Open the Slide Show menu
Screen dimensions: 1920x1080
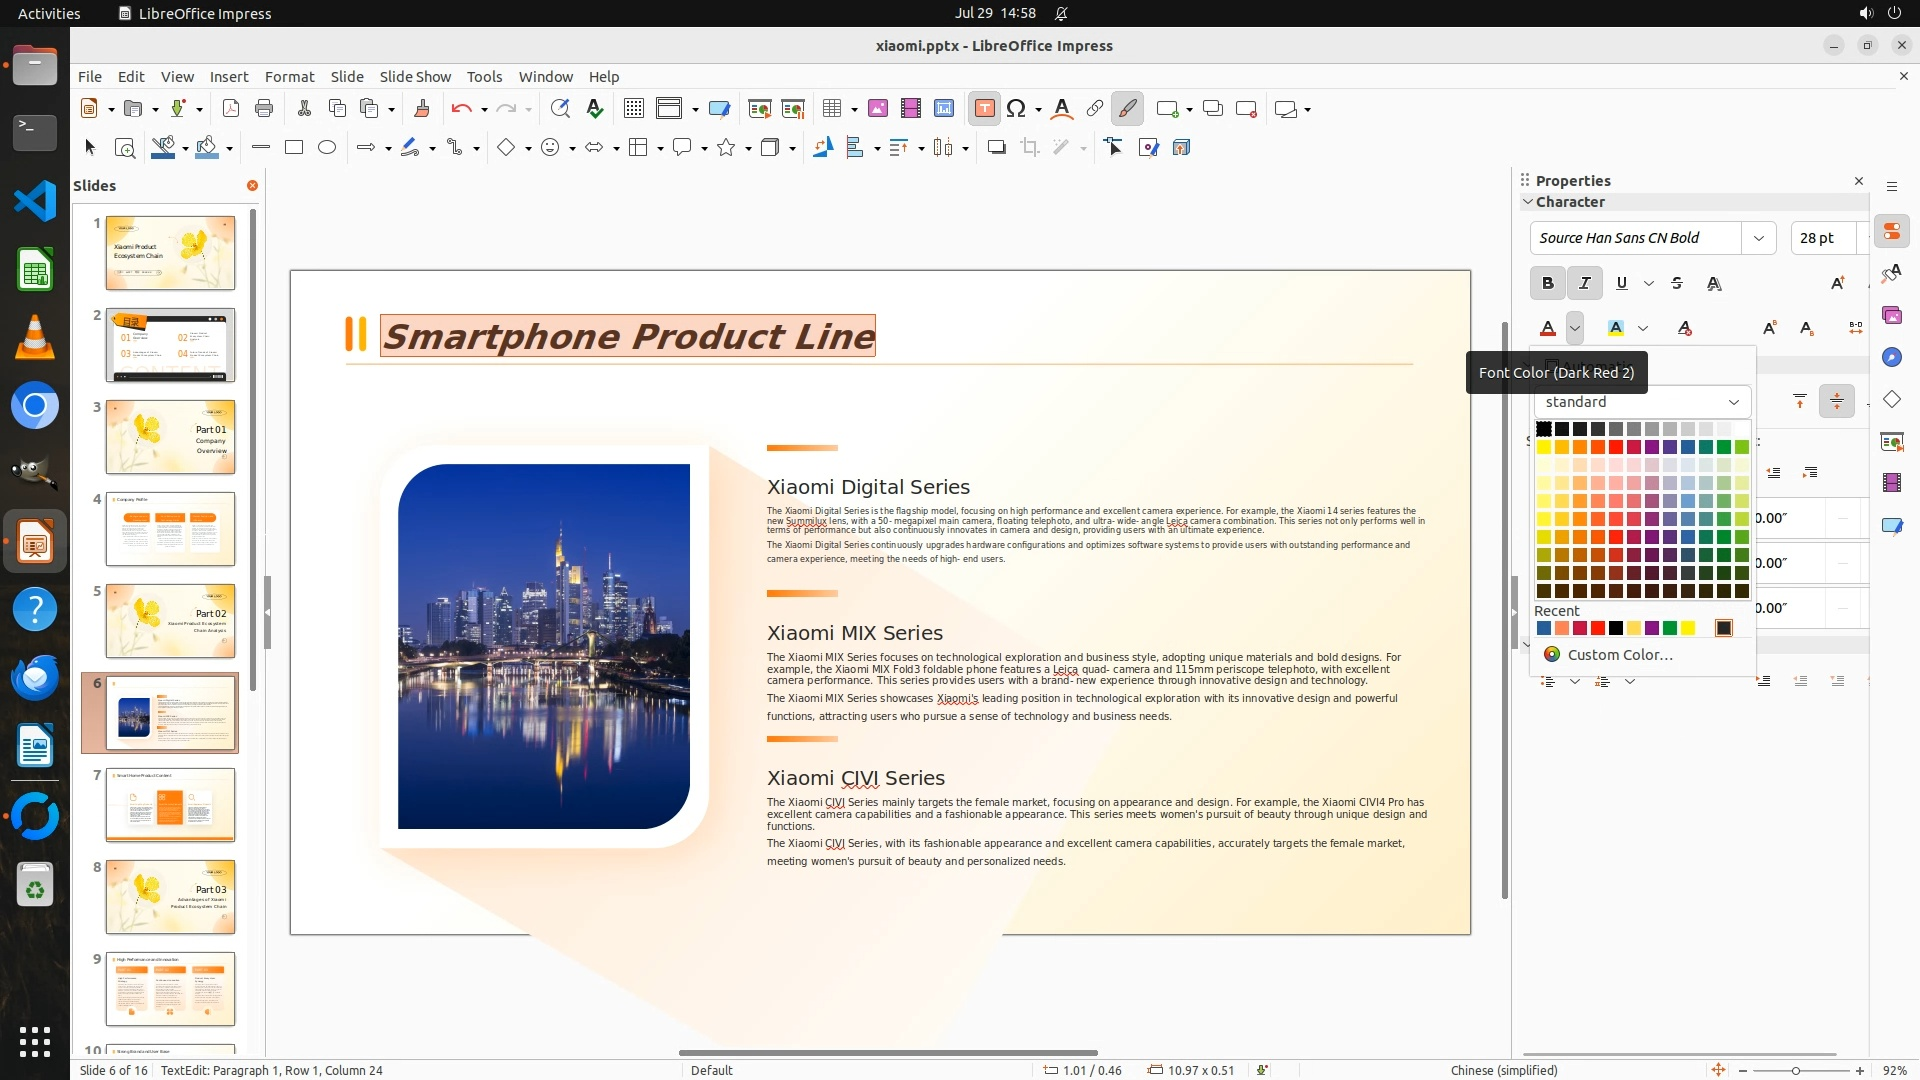(x=415, y=76)
